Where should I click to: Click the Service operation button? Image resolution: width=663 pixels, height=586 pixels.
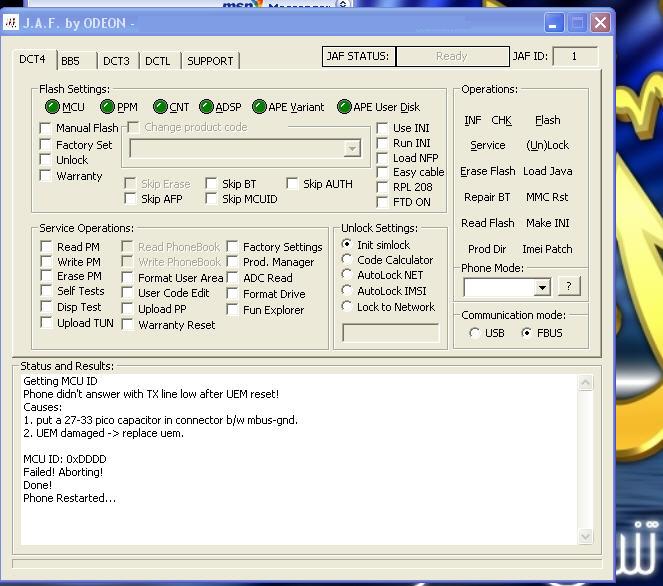coord(488,145)
